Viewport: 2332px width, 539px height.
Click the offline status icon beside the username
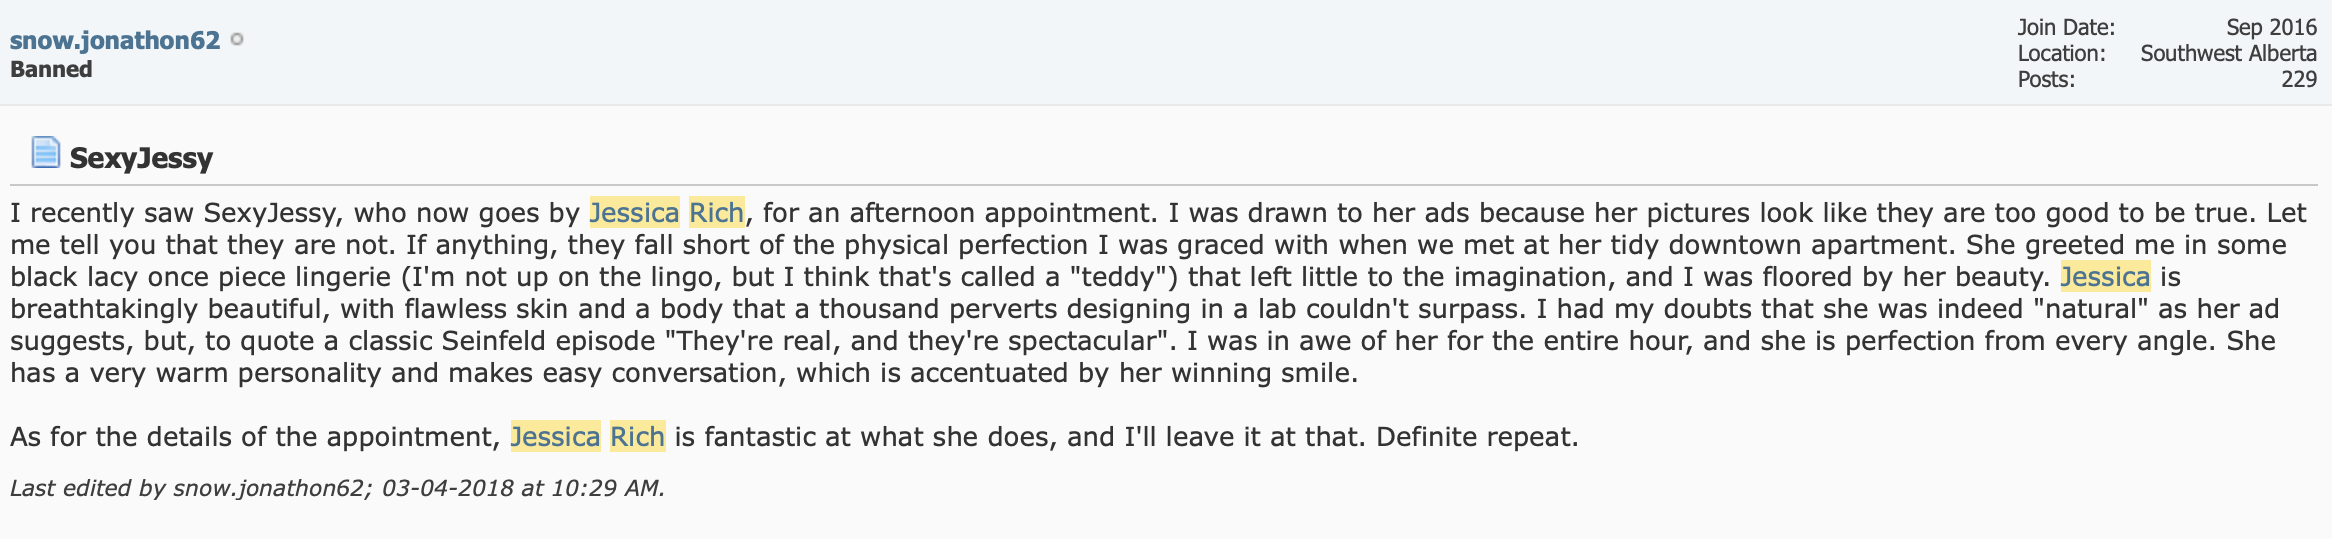click(x=237, y=40)
